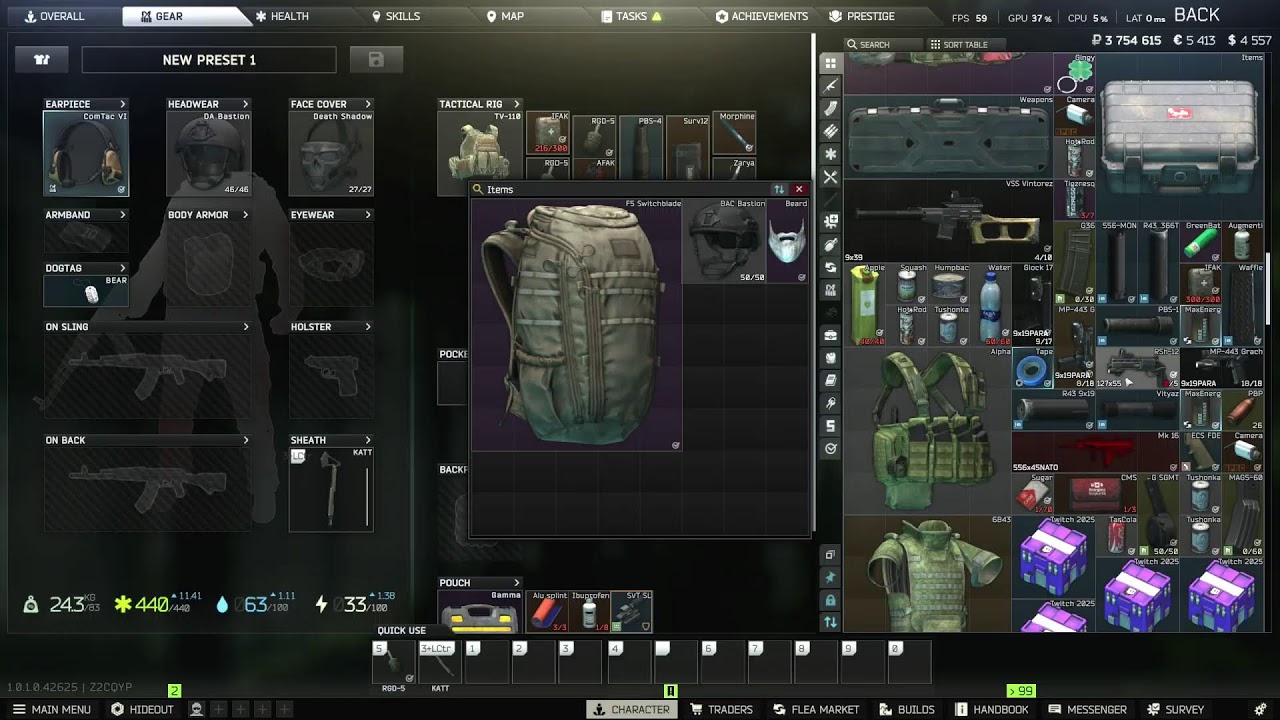Switch to the Skills tab

click(x=396, y=16)
